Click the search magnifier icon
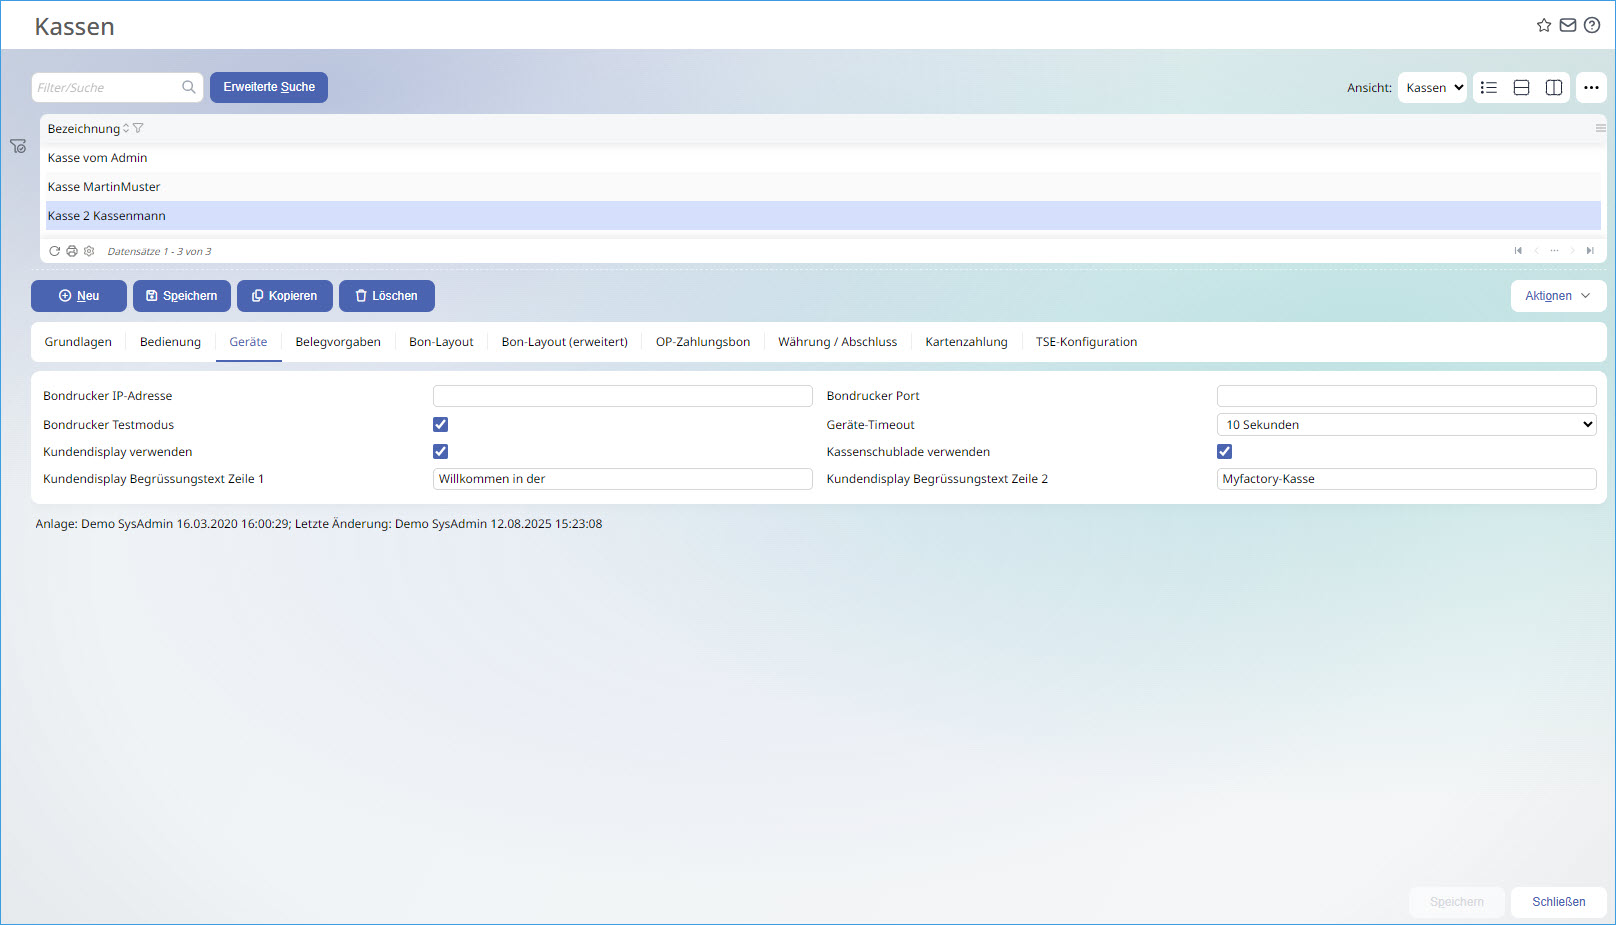This screenshot has width=1616, height=925. point(189,87)
